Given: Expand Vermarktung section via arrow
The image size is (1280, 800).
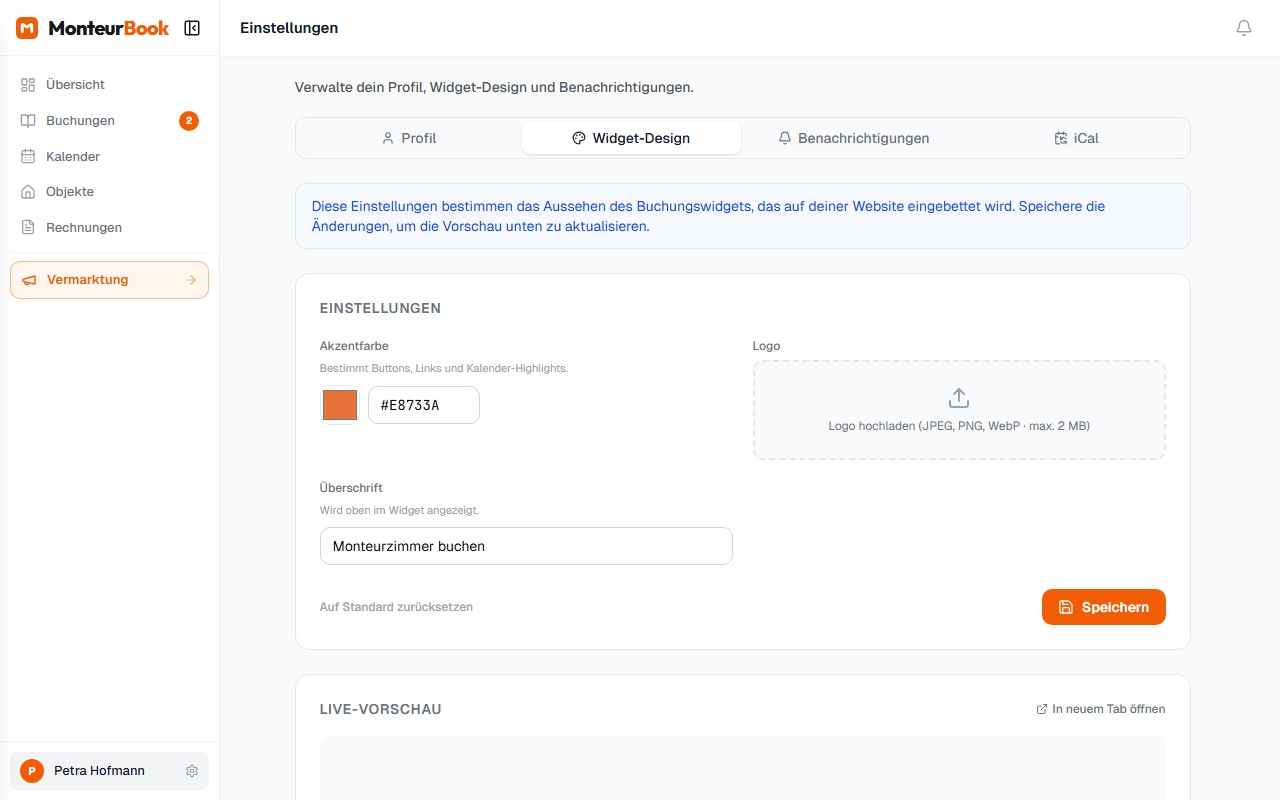Looking at the screenshot, I should pos(191,280).
